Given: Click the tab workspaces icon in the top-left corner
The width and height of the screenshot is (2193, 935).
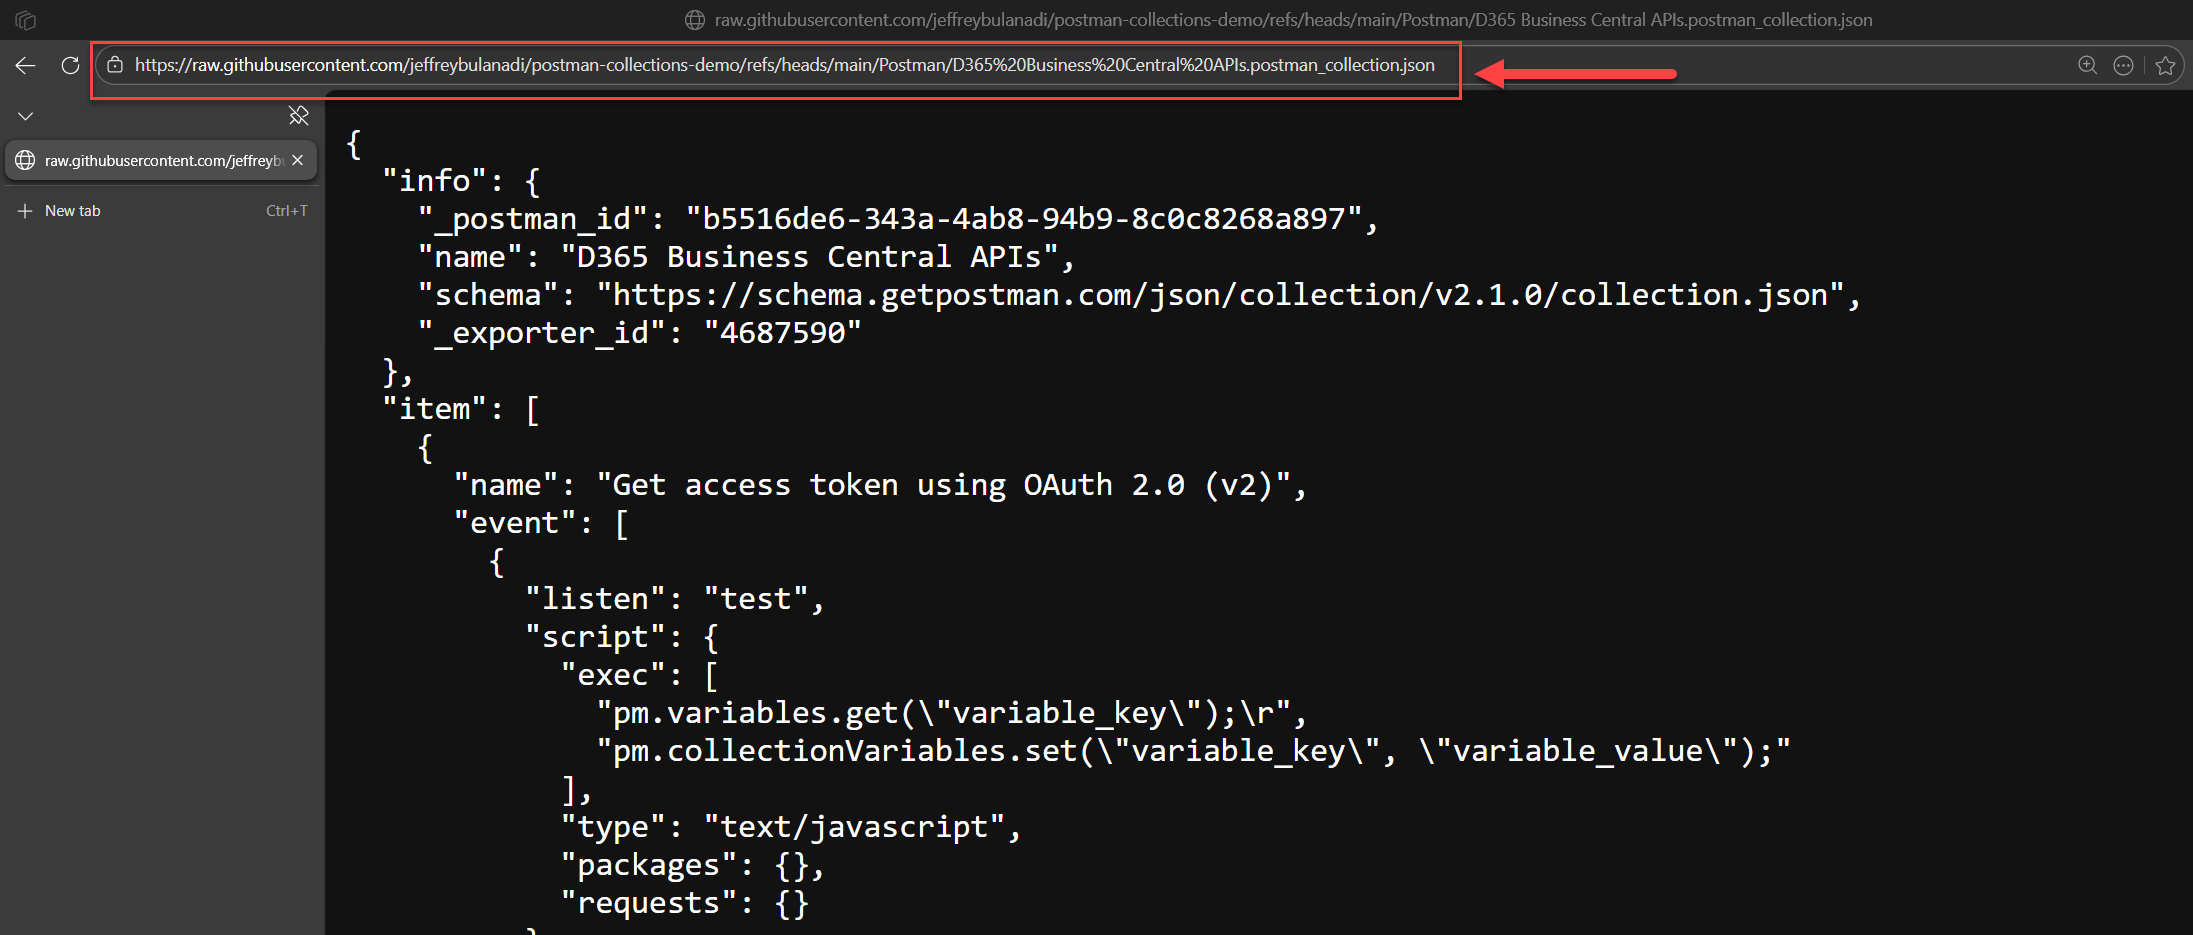Looking at the screenshot, I should click(25, 18).
